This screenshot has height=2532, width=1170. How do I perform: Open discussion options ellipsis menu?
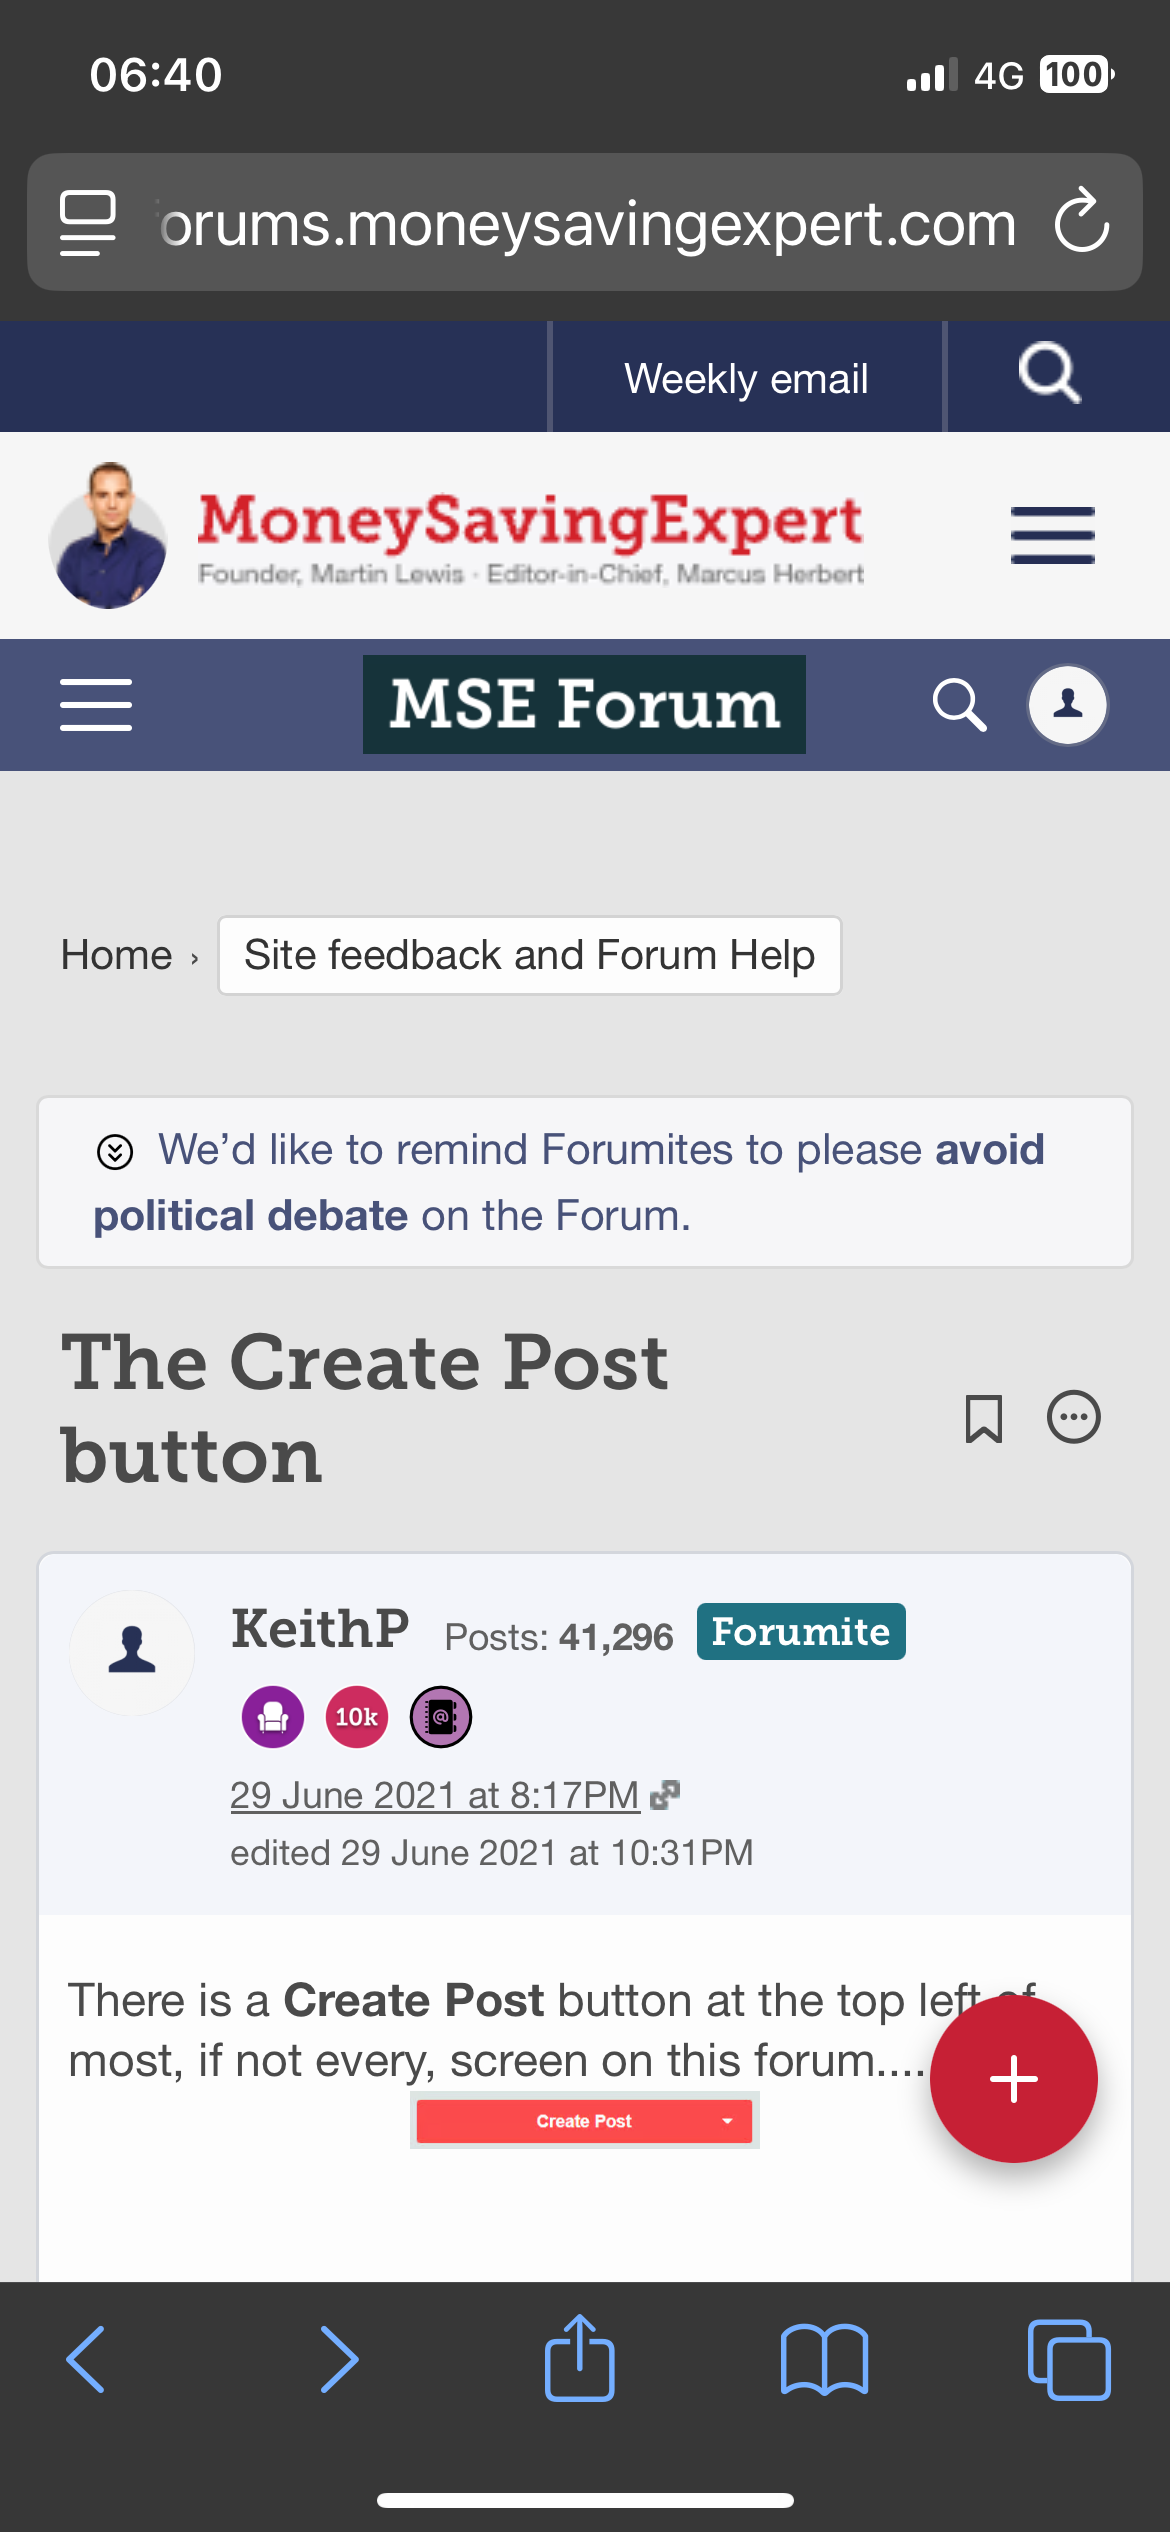point(1073,1418)
